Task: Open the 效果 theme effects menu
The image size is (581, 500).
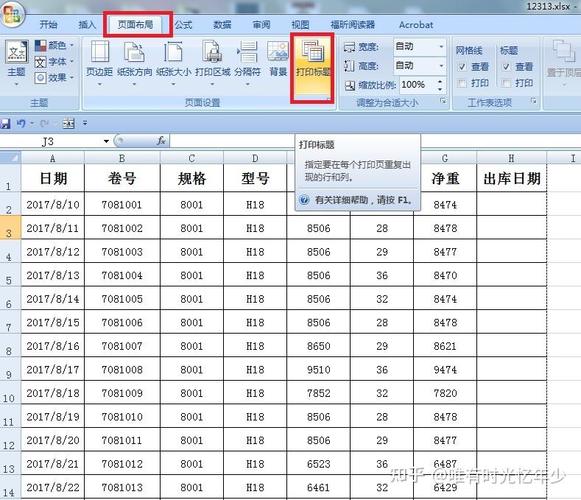Action: click(54, 77)
